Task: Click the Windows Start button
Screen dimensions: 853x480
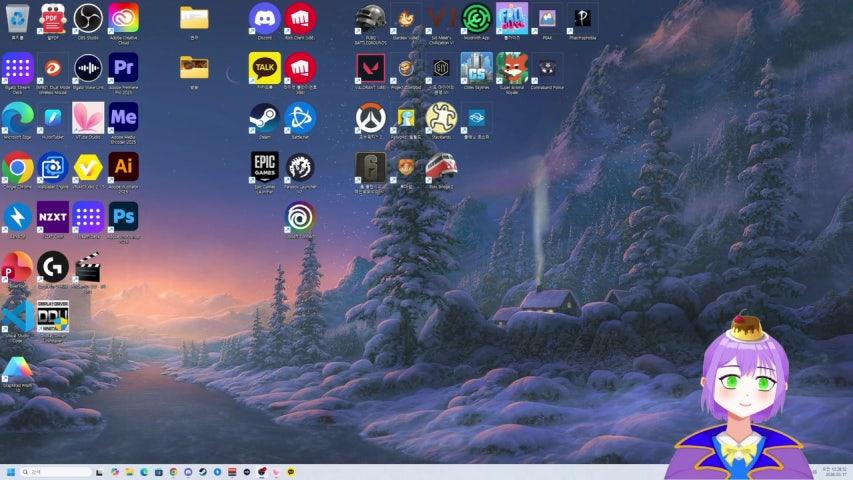Action: (11, 472)
